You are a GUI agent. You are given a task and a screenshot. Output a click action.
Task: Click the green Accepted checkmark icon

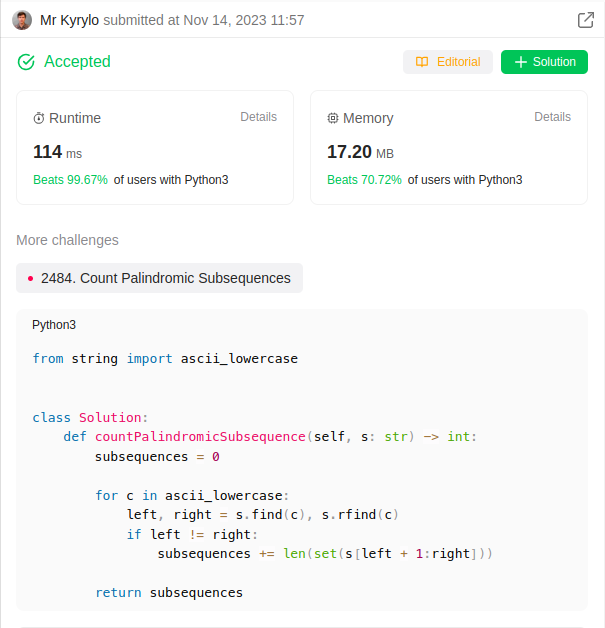(x=26, y=62)
